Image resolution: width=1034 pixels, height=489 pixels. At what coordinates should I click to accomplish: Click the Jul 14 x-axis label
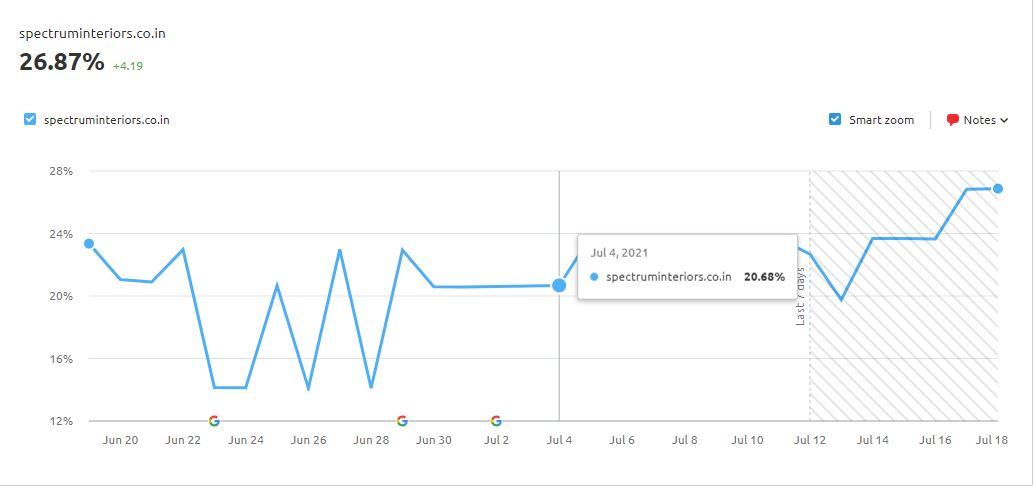coord(873,440)
